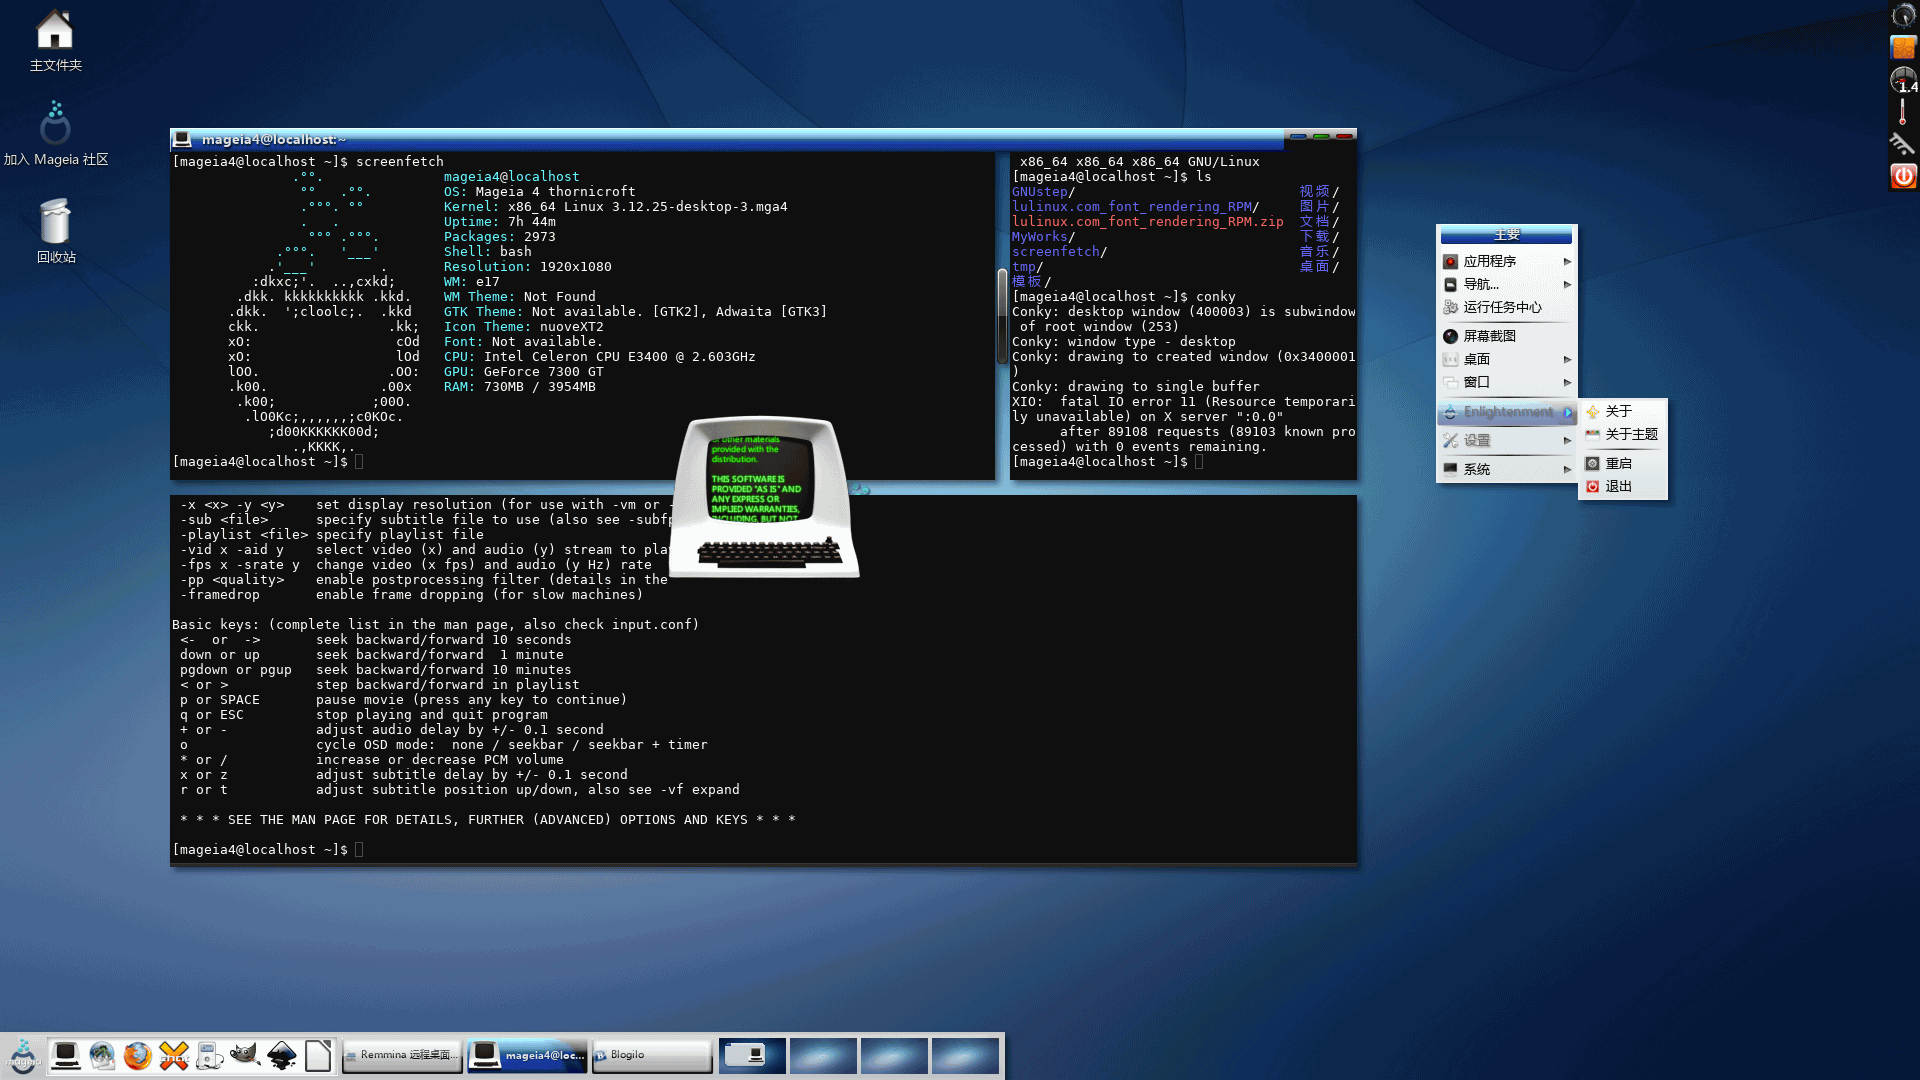This screenshot has width=1920, height=1080.
Task: Launch the terminal from the taskbar launcher
Action: (66, 1056)
